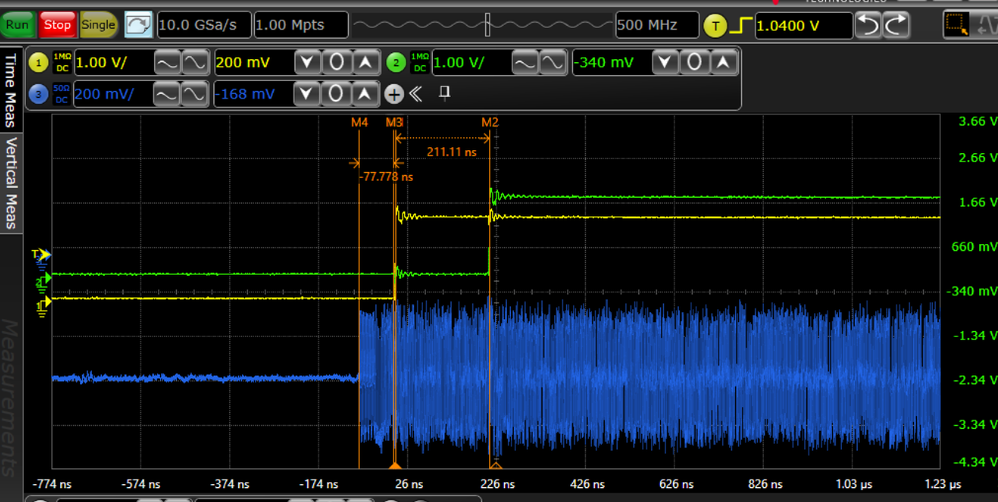The image size is (998, 502).
Task: Decrease channel 2 offset with down arrow
Action: (x=667, y=63)
